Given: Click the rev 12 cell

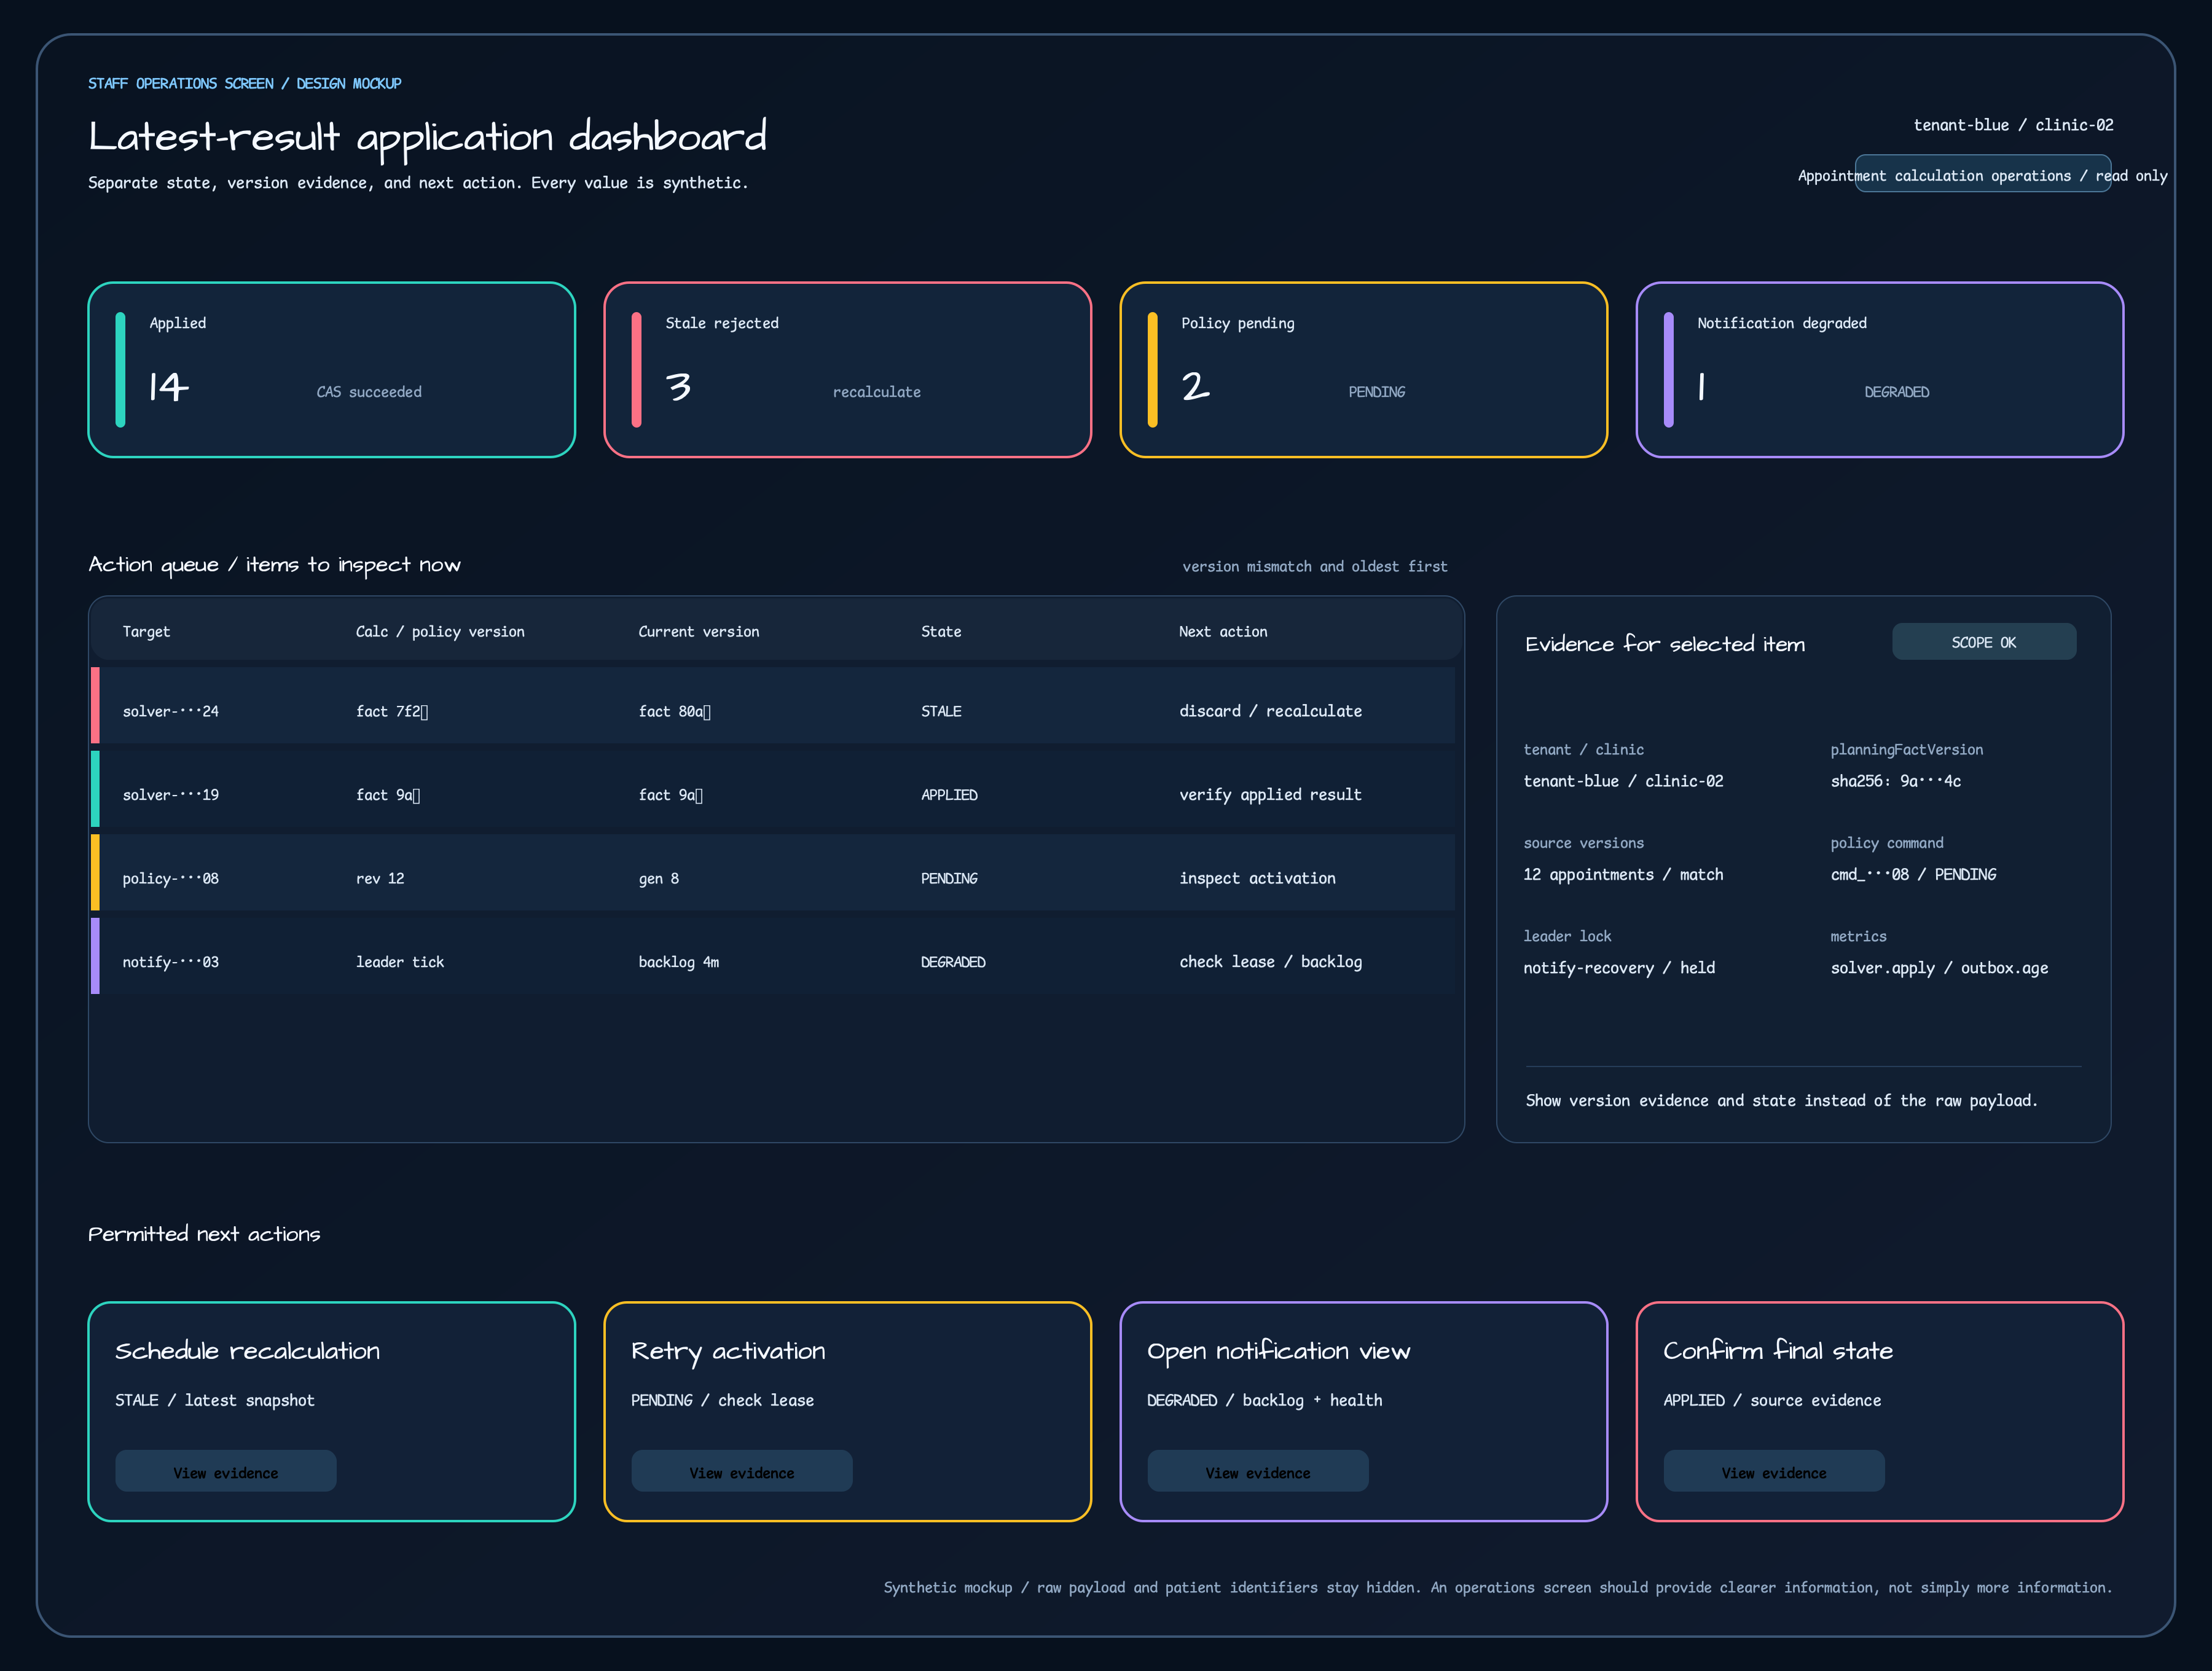Looking at the screenshot, I should tap(380, 879).
